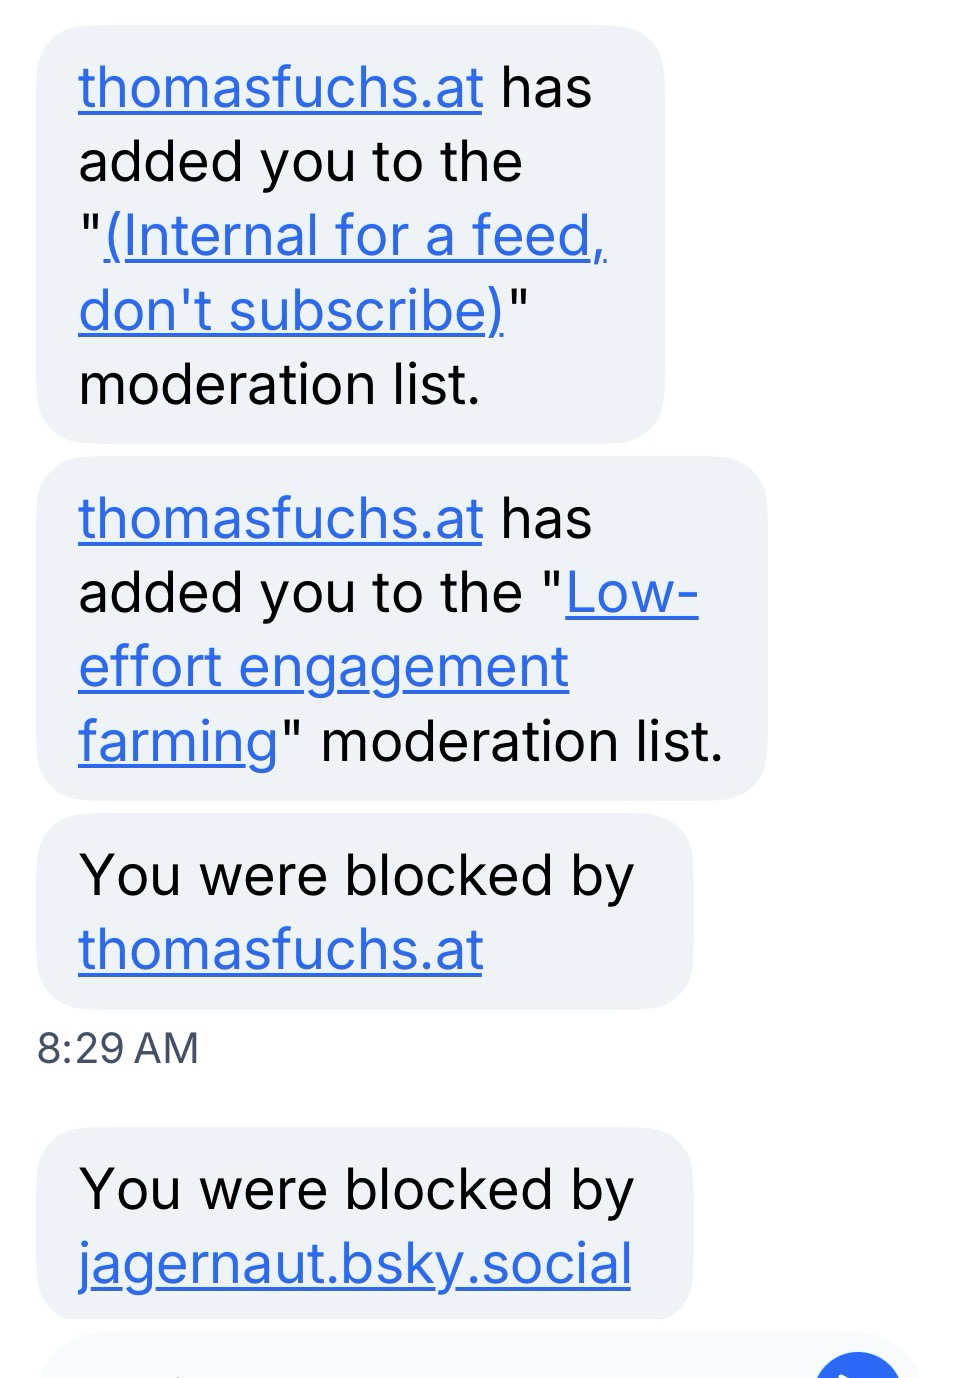Tap the 8:29 AM timestamp
This screenshot has width=960, height=1378.
(x=118, y=1048)
